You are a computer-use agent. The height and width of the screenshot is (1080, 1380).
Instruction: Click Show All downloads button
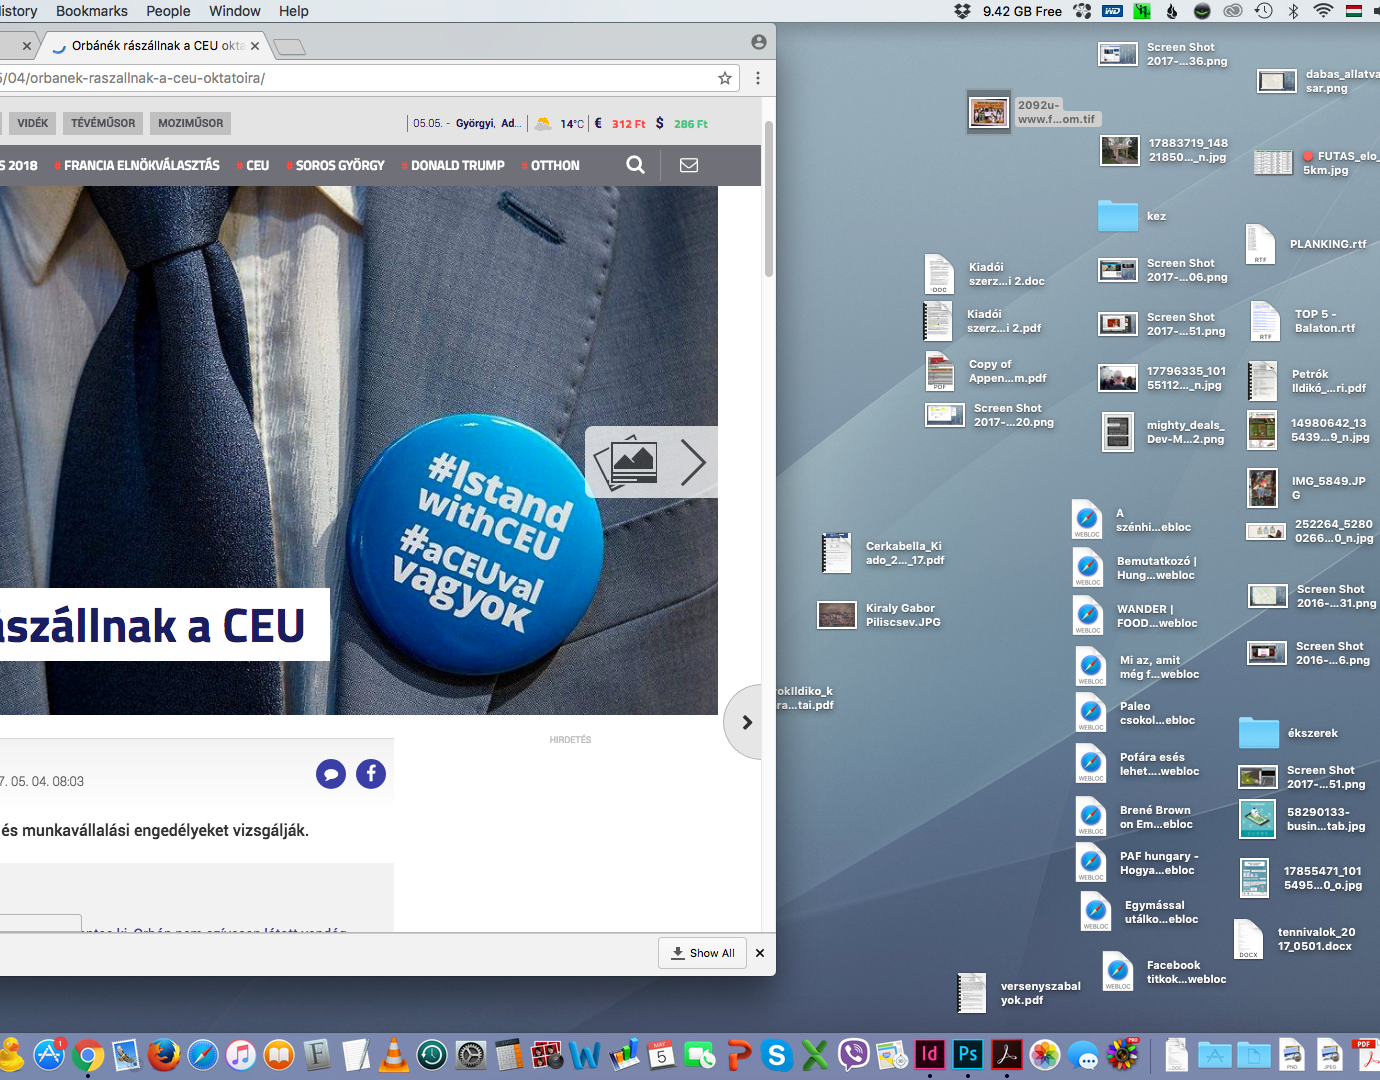coord(703,953)
